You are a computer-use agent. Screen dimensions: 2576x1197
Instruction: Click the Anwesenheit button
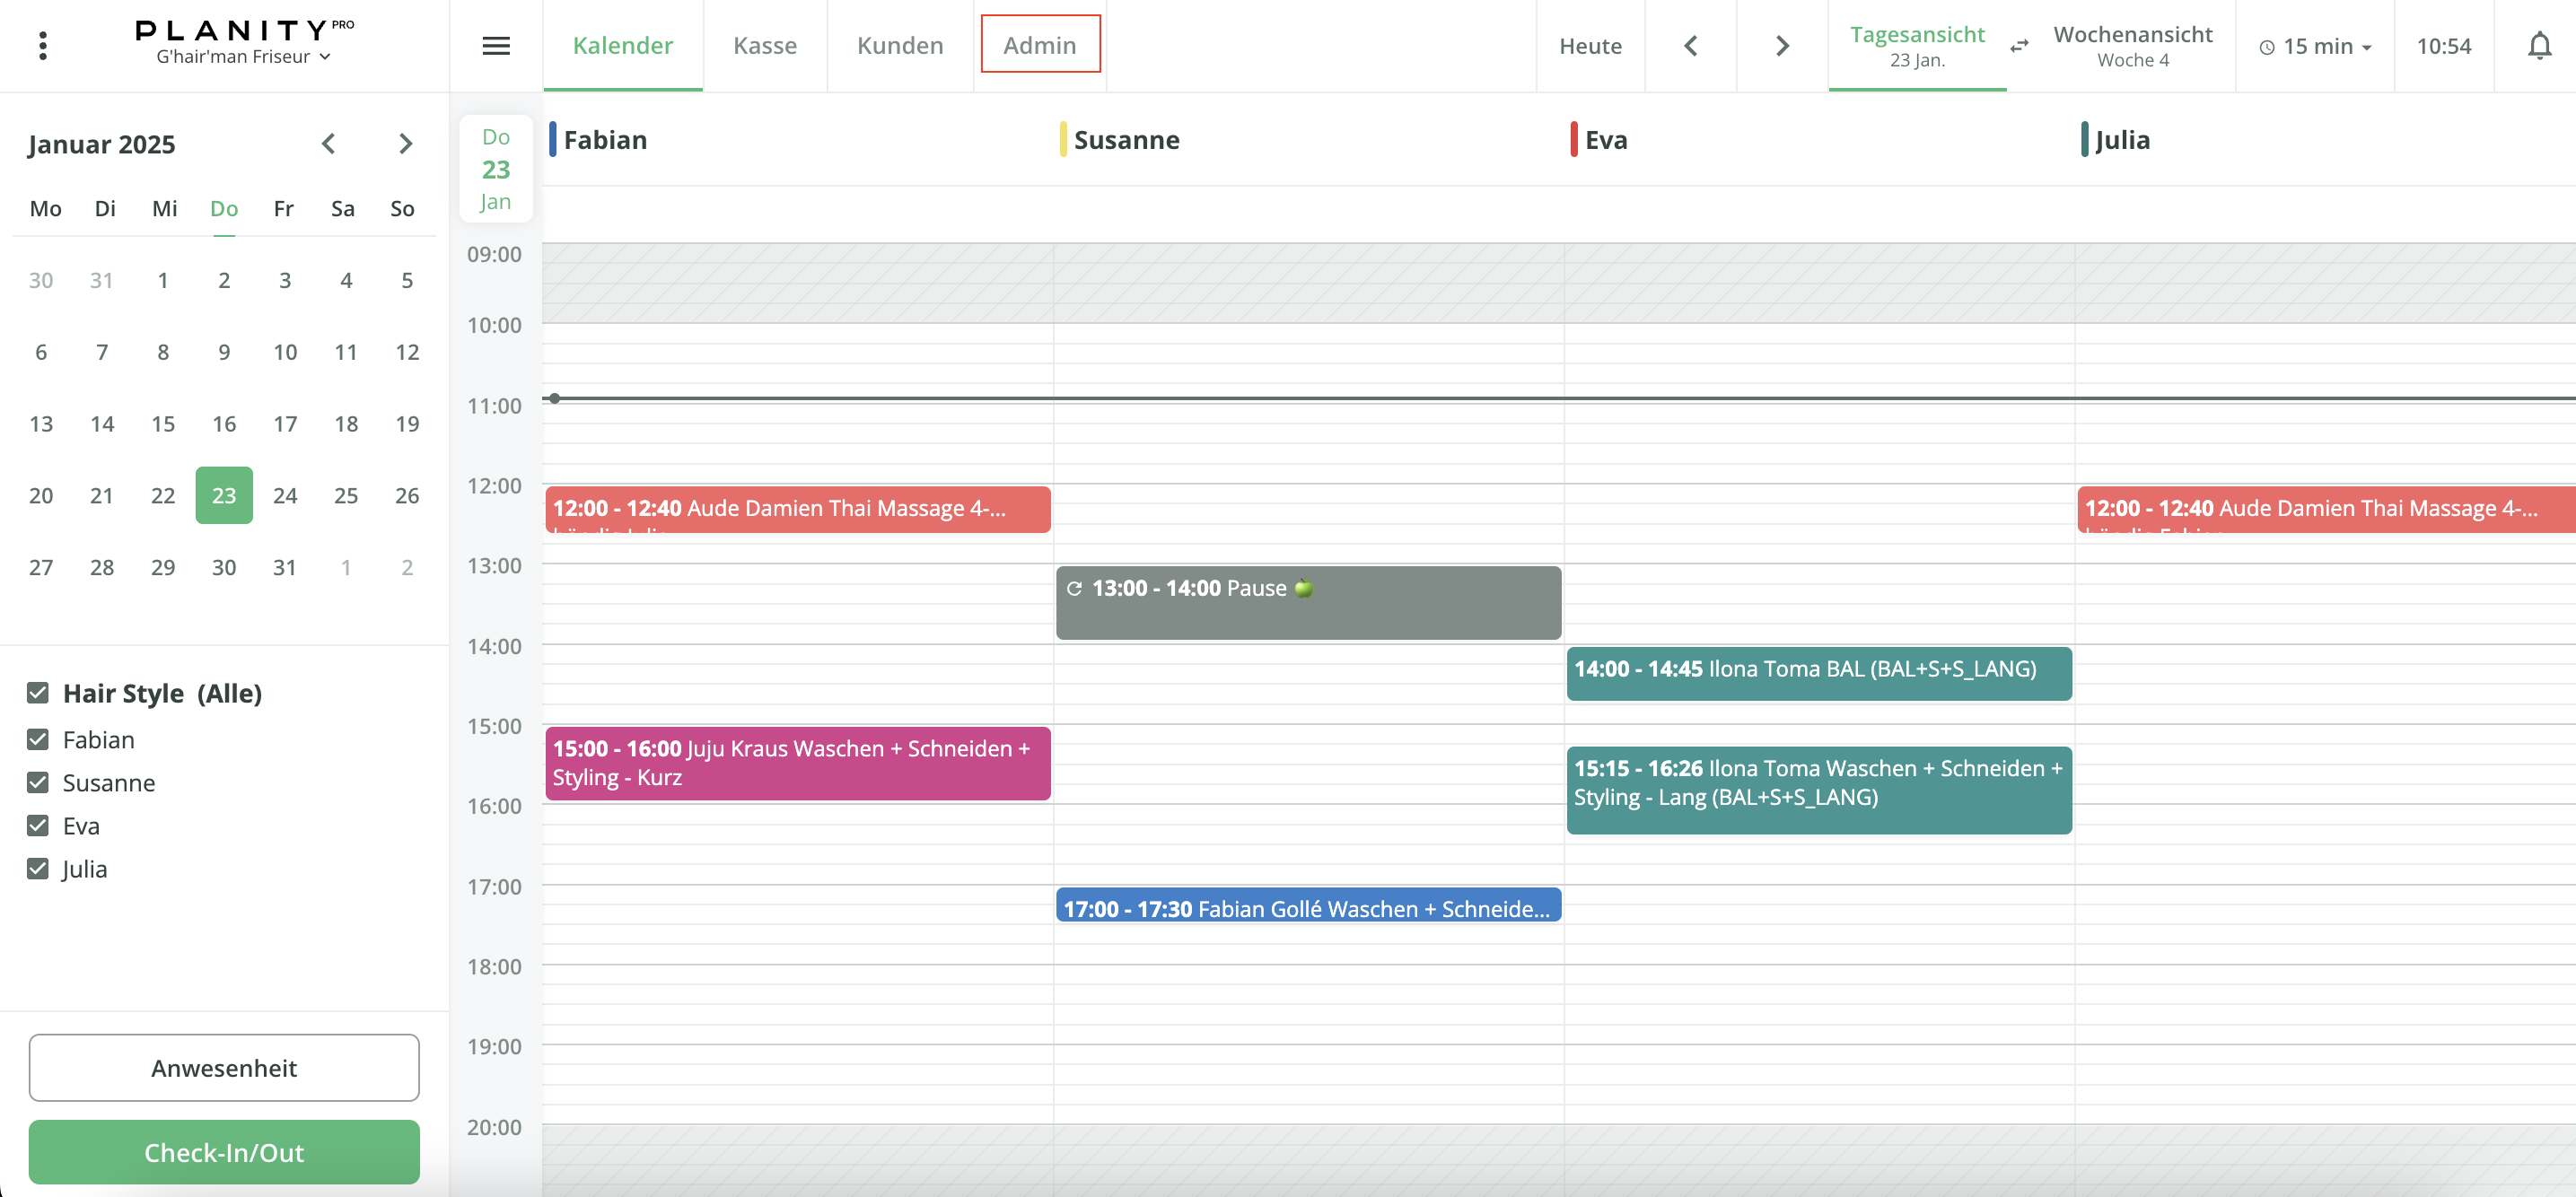click(x=224, y=1067)
